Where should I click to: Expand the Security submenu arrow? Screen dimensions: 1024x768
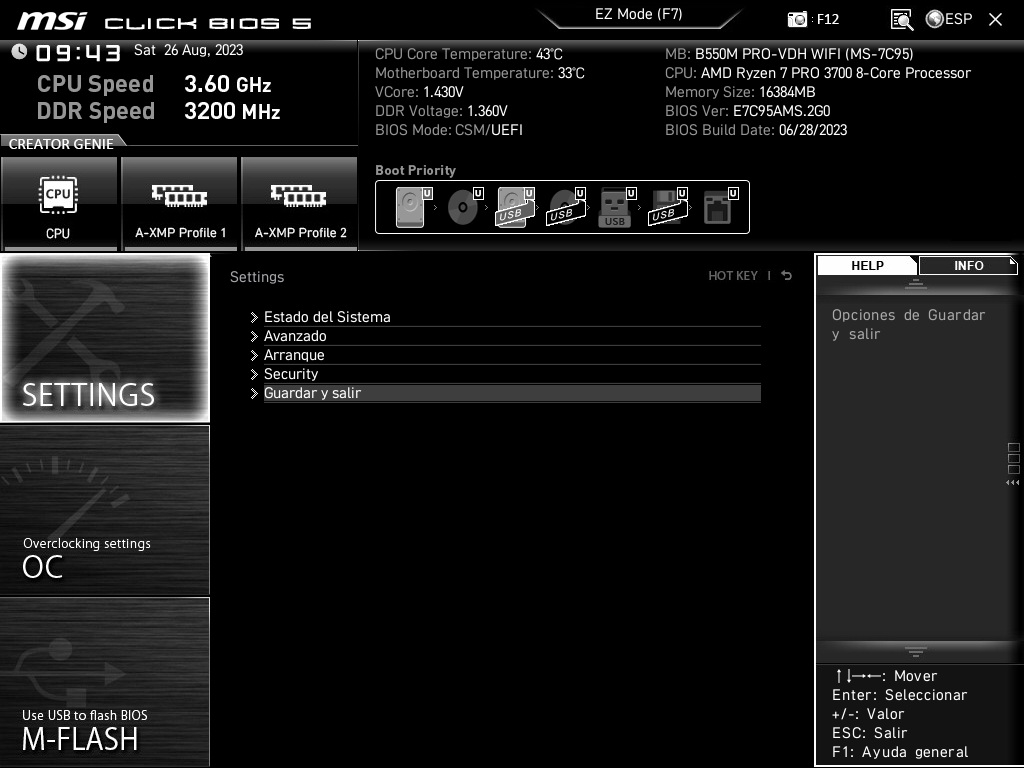click(254, 374)
